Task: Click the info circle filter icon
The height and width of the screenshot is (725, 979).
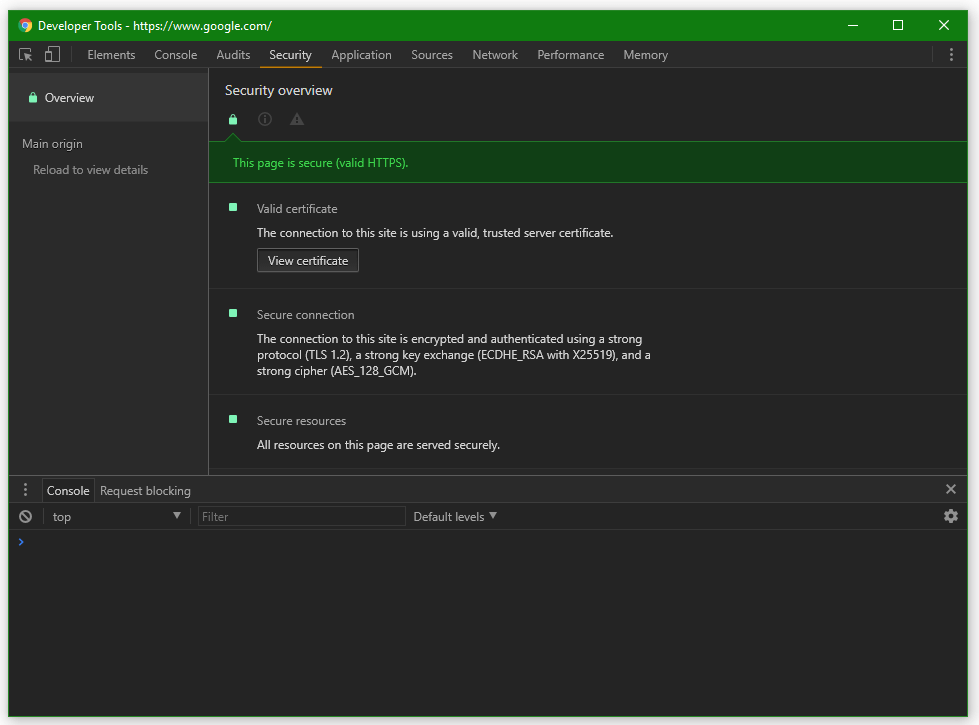Action: tap(265, 119)
